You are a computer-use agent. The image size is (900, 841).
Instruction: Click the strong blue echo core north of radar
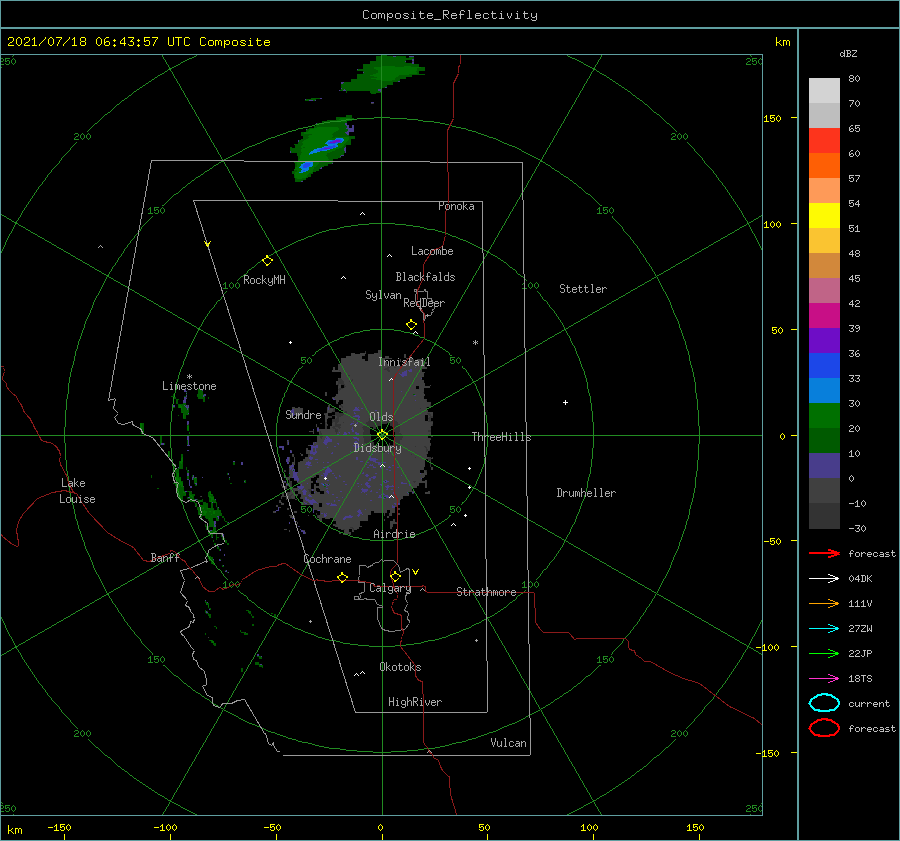[327, 146]
